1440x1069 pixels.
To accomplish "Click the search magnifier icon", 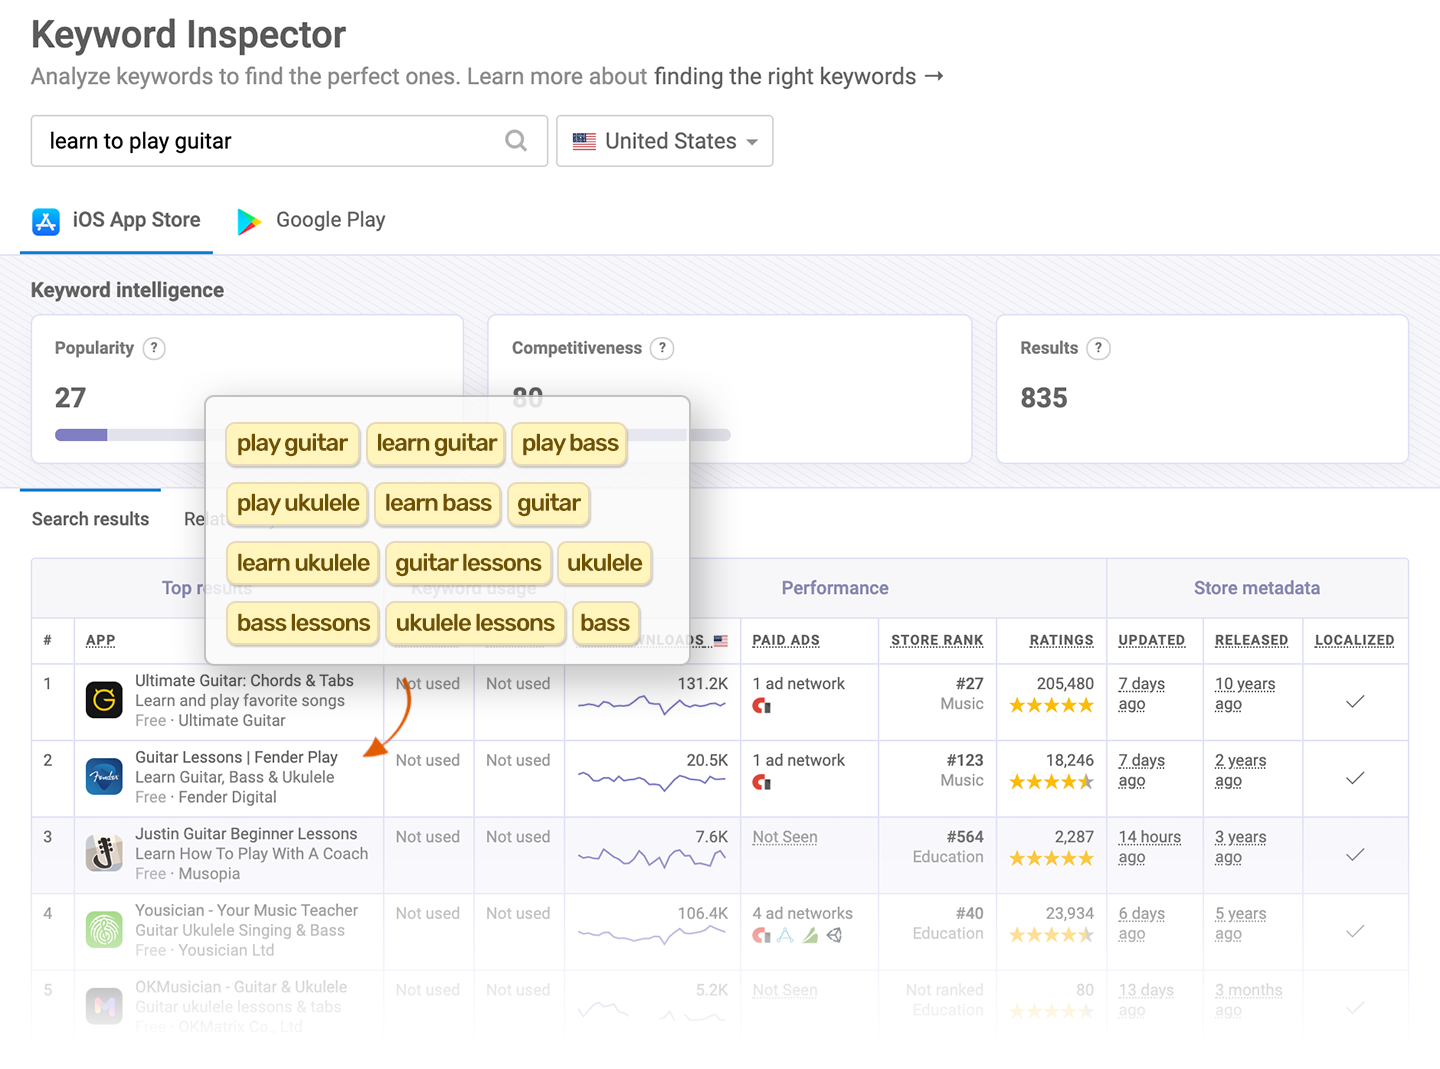I will point(516,141).
